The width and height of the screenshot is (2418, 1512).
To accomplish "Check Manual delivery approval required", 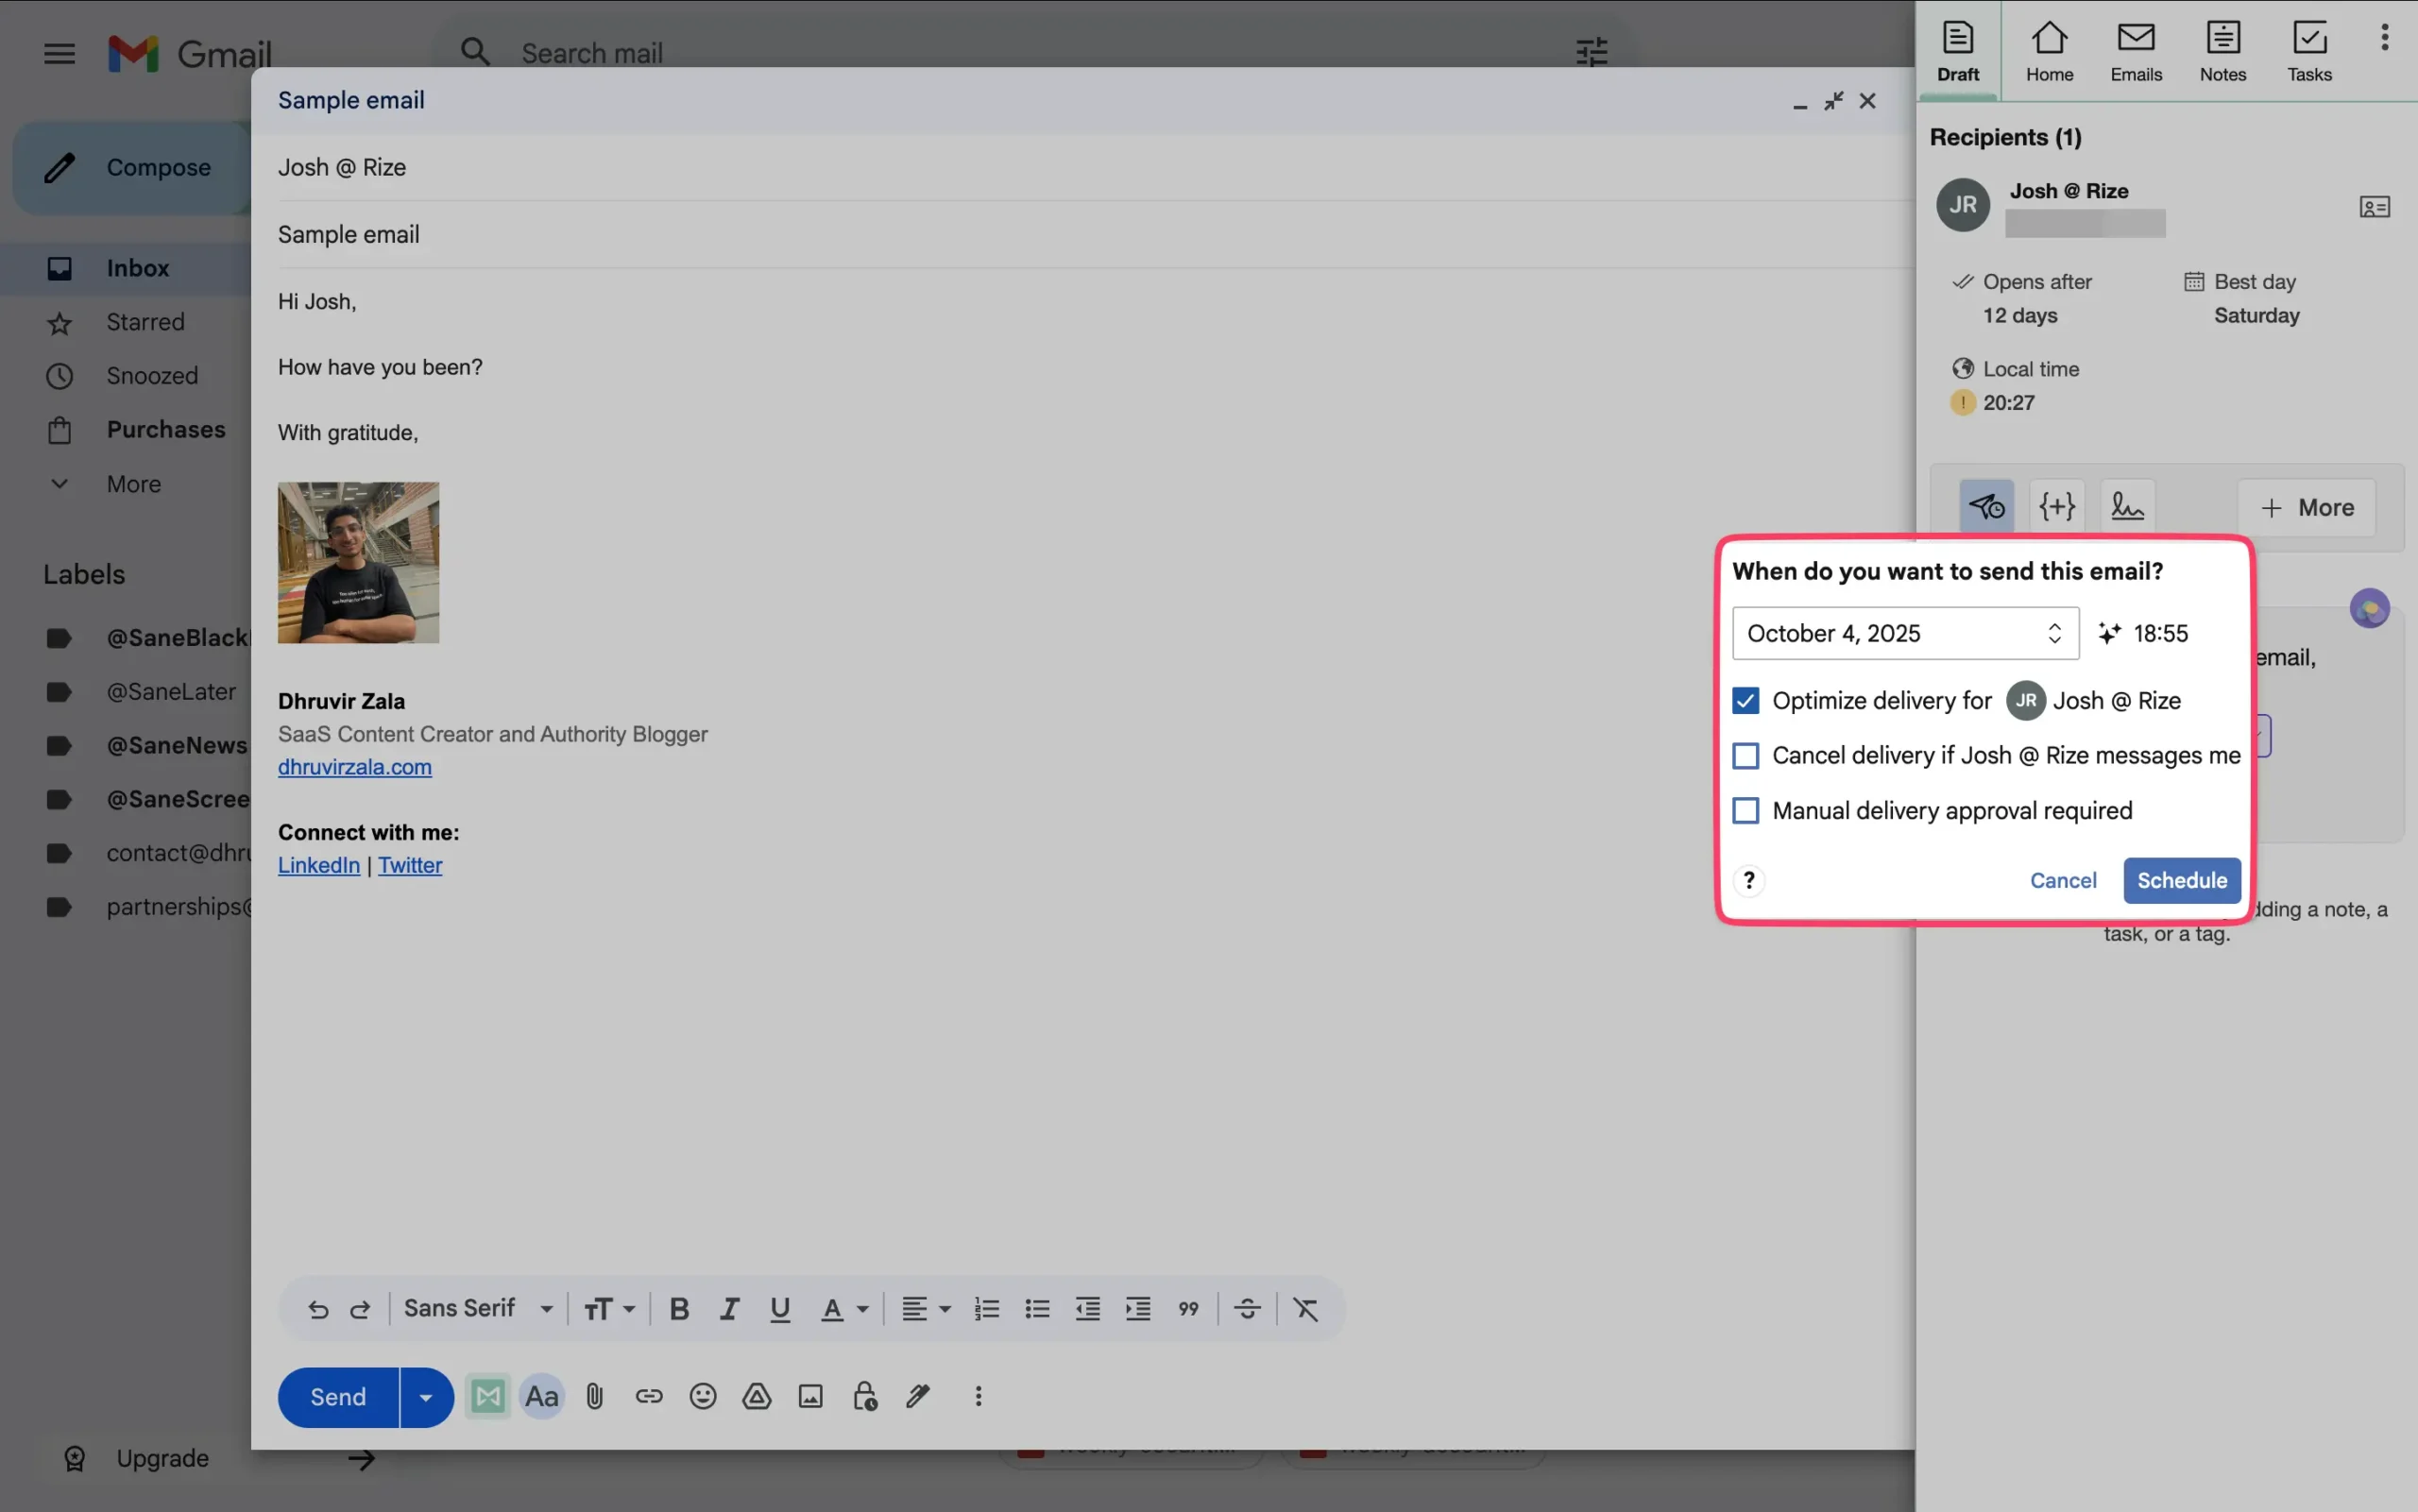I will click(1745, 811).
